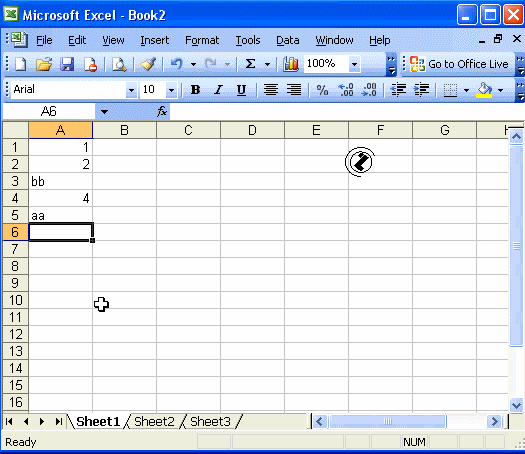Toggle Italic formatting
525x454 pixels.
(x=218, y=90)
